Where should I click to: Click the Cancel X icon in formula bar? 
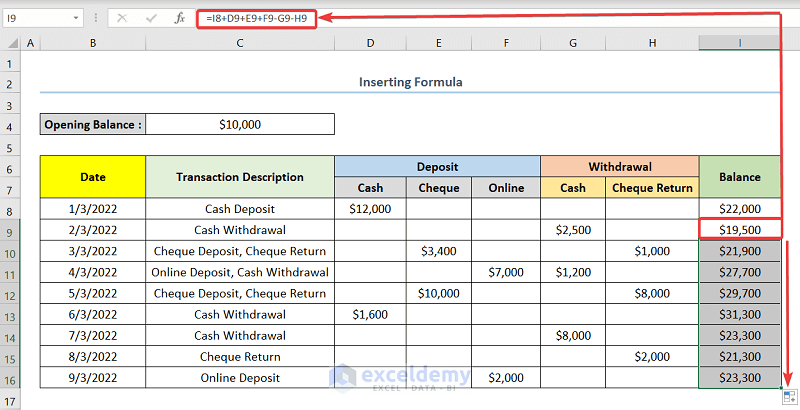pos(122,18)
